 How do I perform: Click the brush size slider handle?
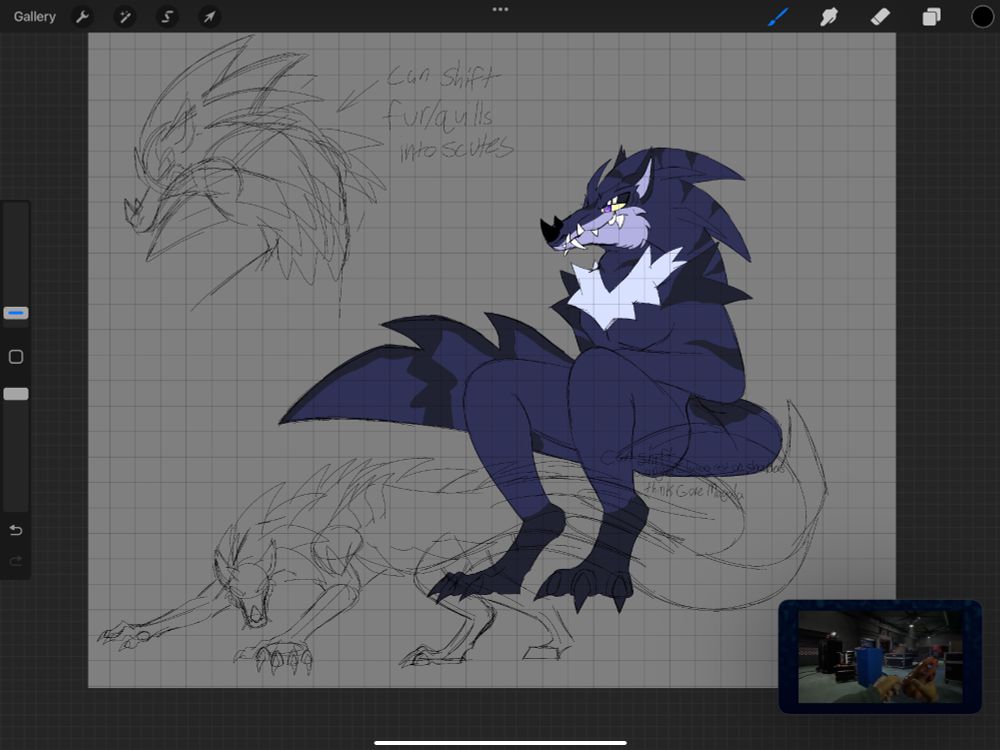click(16, 313)
